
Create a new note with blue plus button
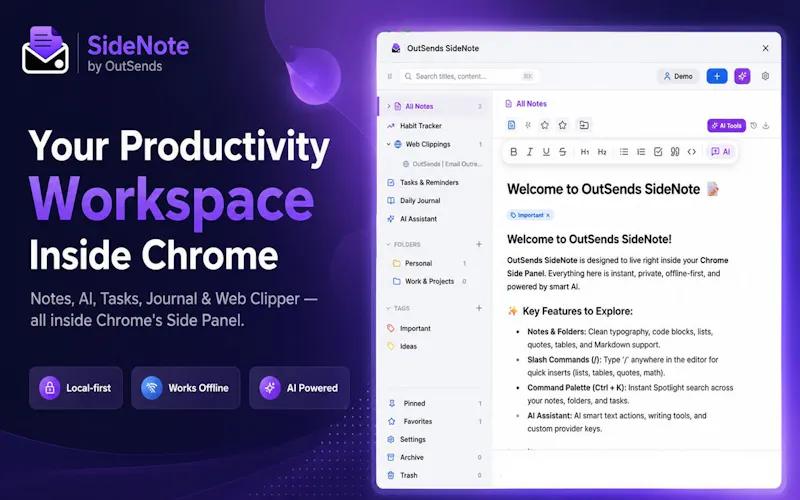point(717,76)
